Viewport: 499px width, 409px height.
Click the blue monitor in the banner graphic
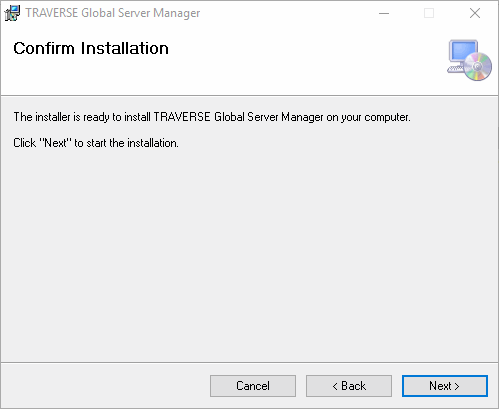coord(464,51)
